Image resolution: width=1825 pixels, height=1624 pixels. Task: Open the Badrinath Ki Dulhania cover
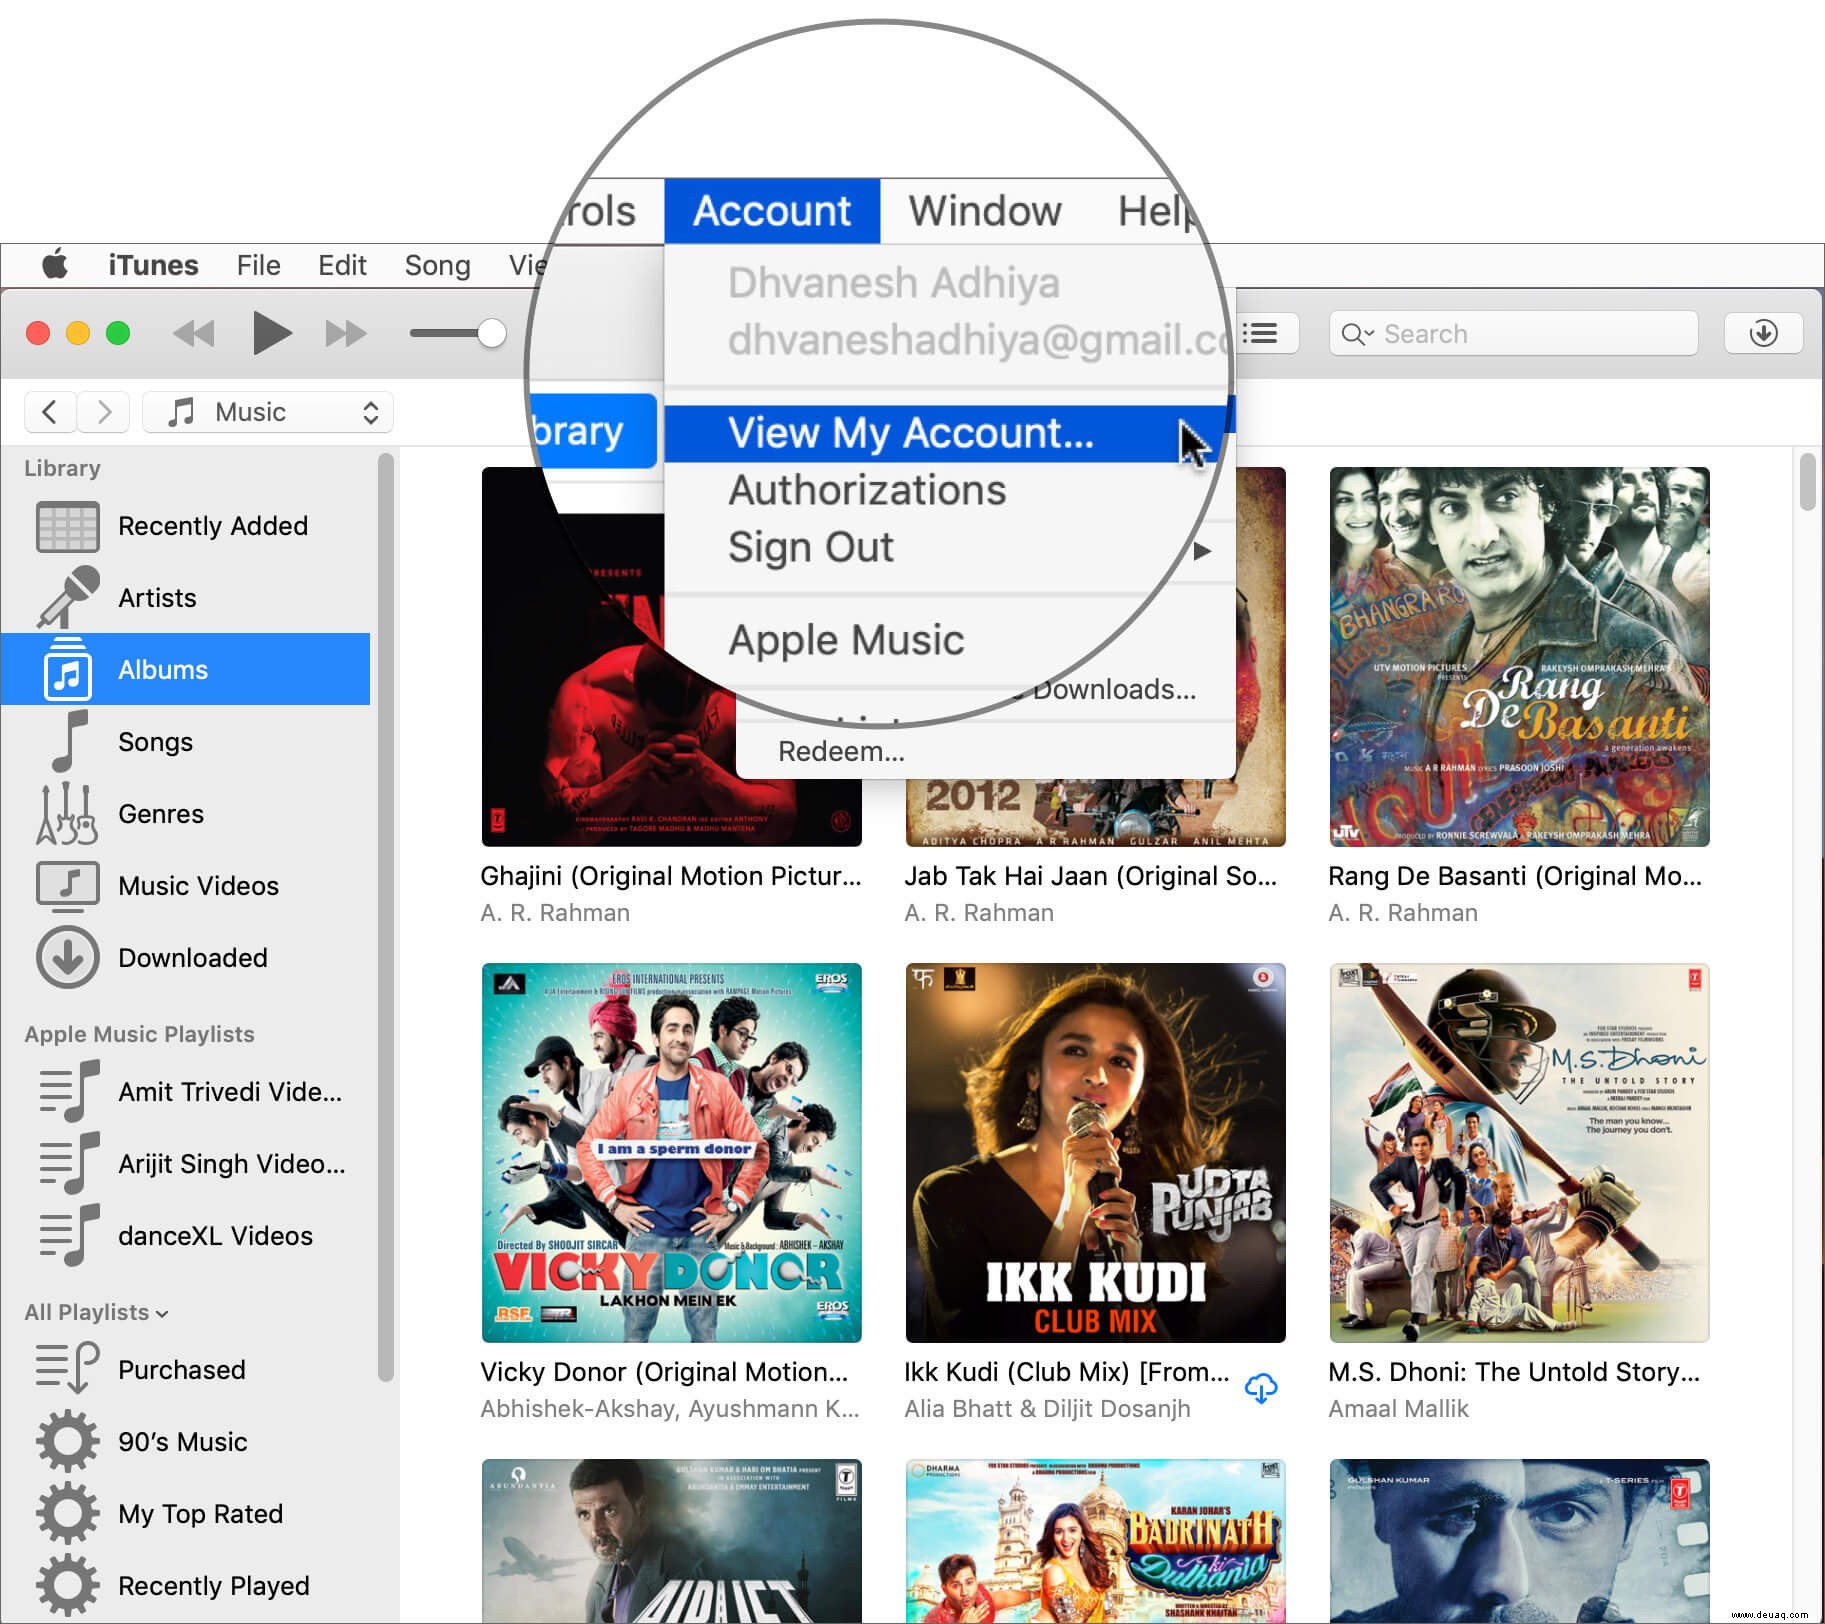(1095, 1541)
